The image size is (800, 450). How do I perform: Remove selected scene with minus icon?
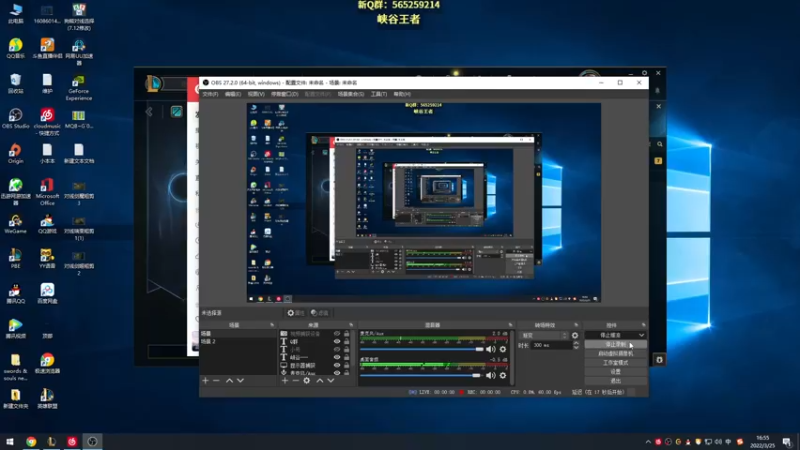click(x=216, y=381)
